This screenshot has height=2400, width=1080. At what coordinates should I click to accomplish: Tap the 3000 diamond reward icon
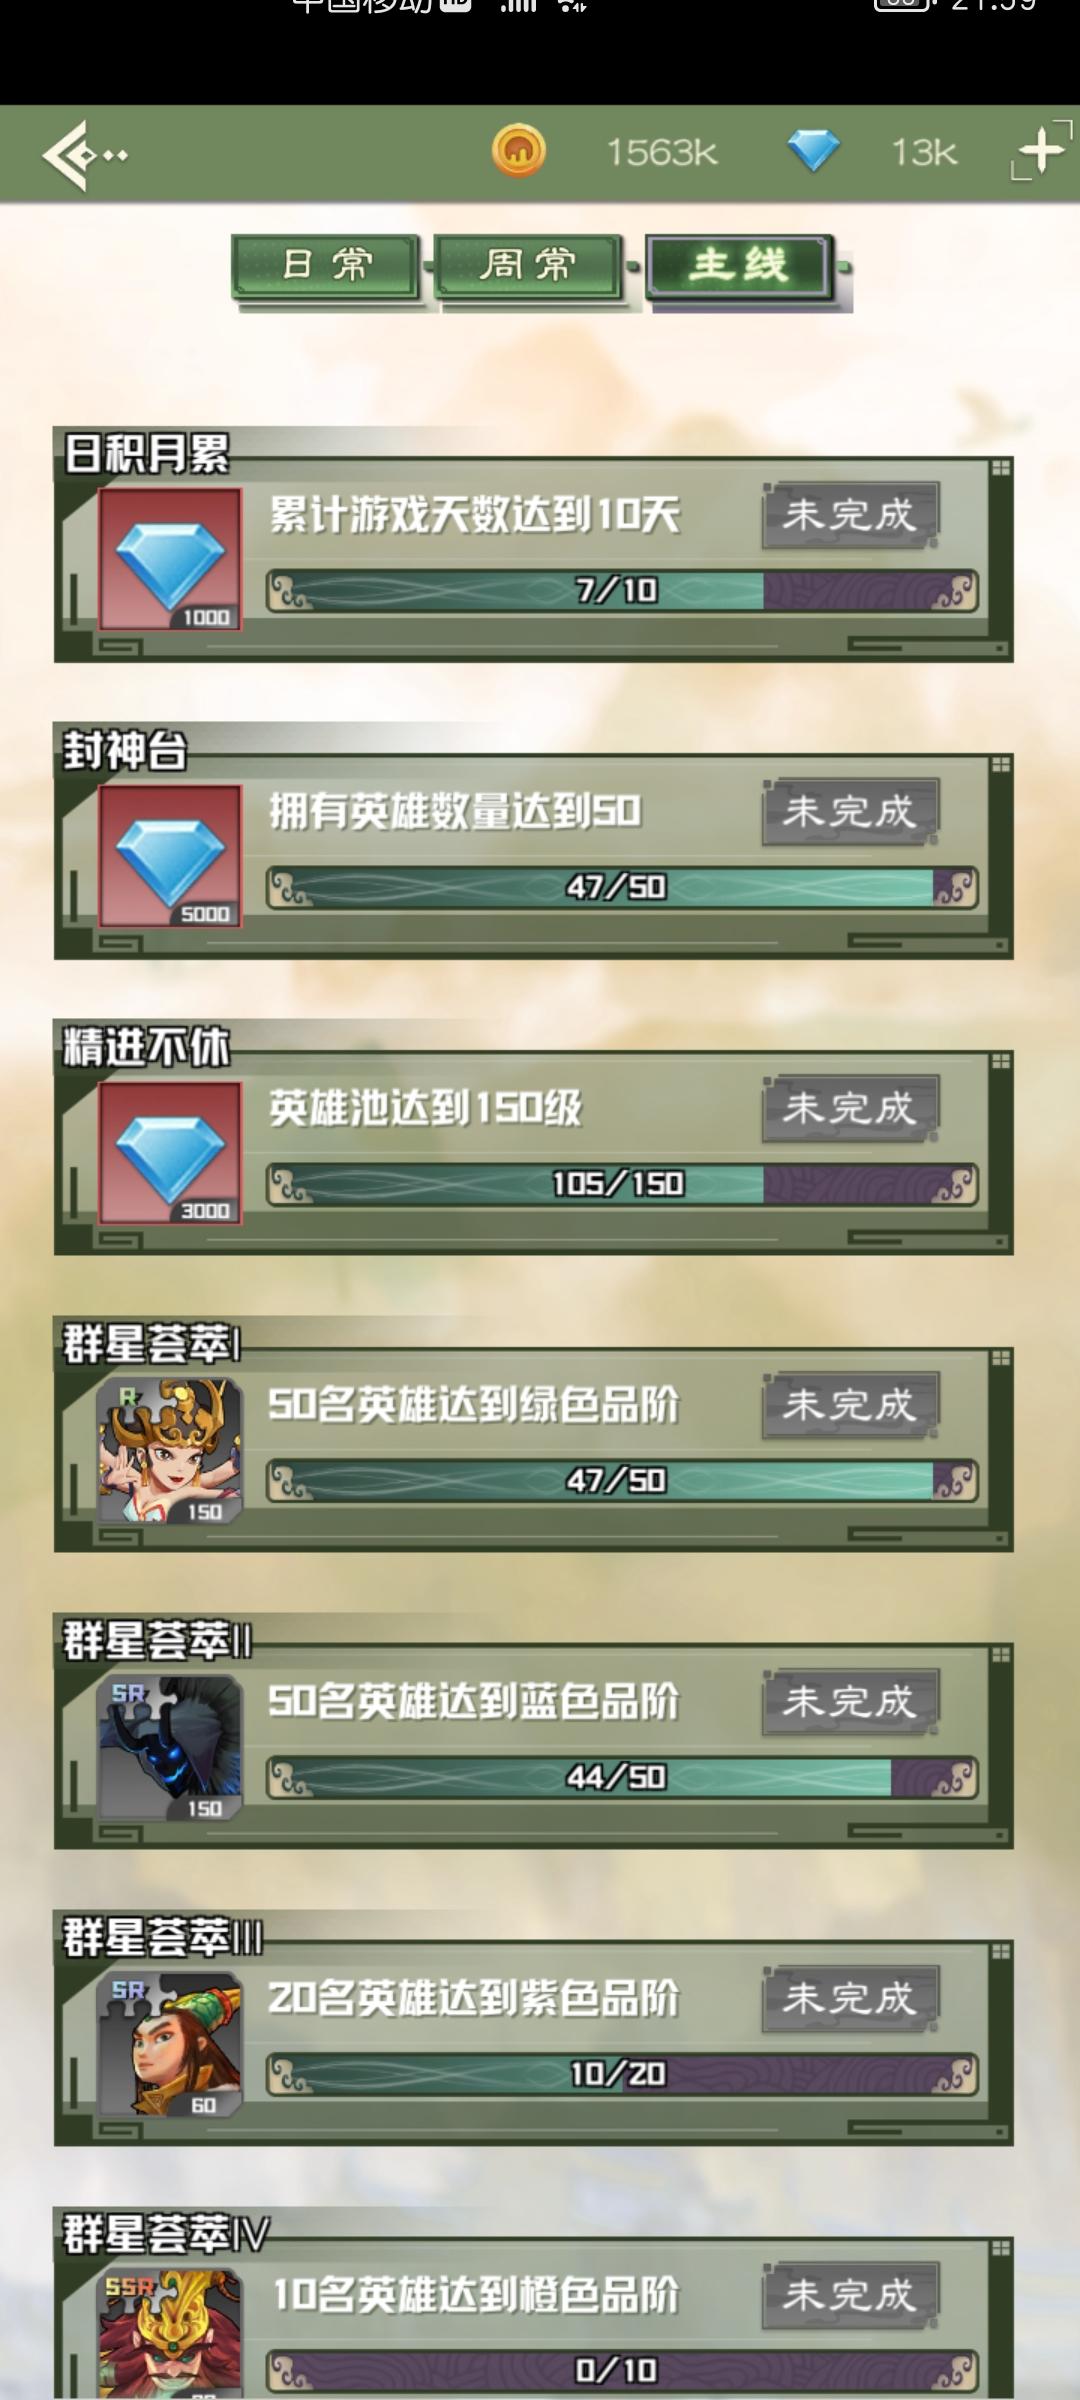[x=170, y=1152]
